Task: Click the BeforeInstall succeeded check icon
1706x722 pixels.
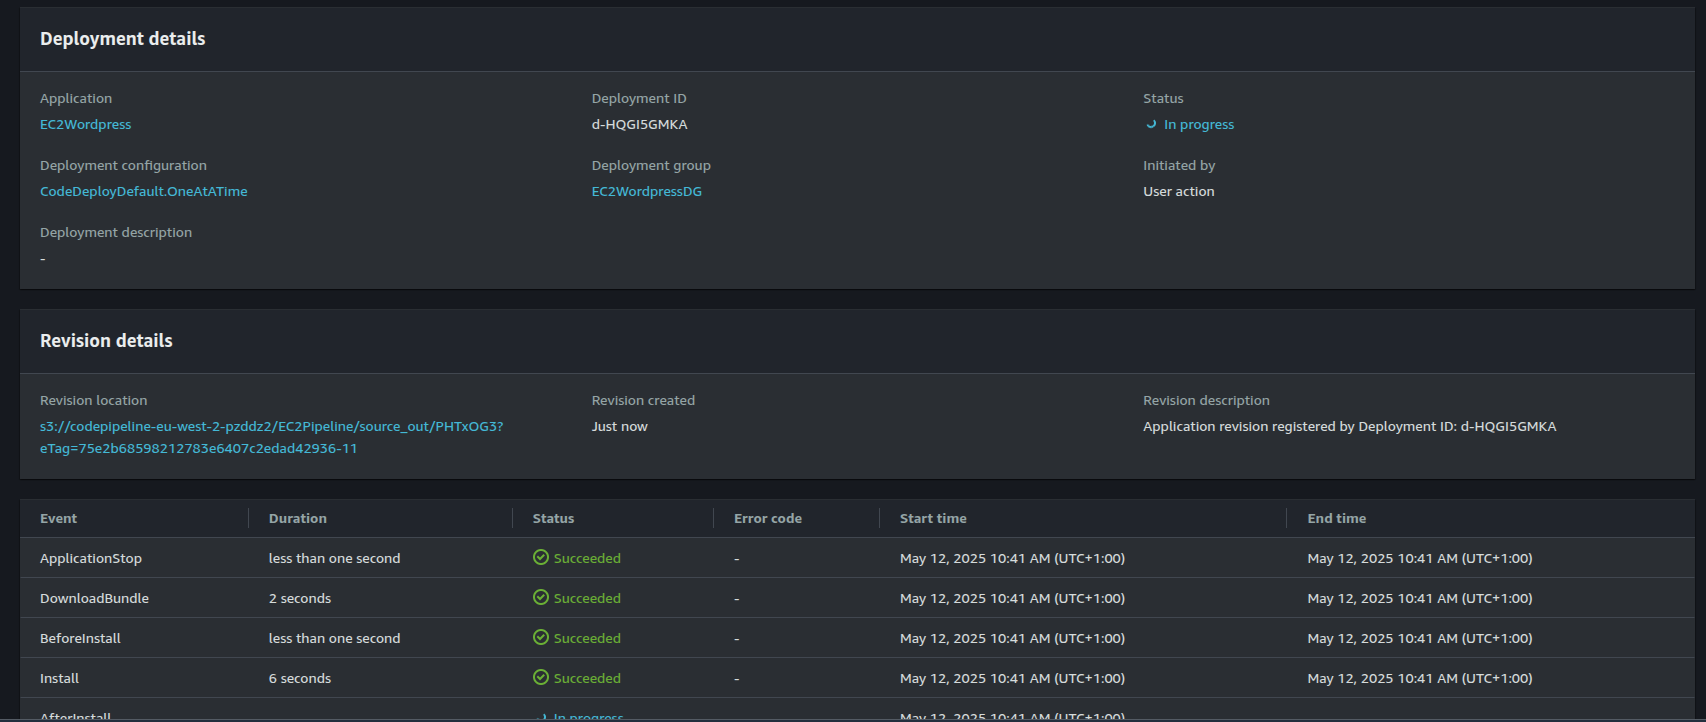Action: pos(541,638)
